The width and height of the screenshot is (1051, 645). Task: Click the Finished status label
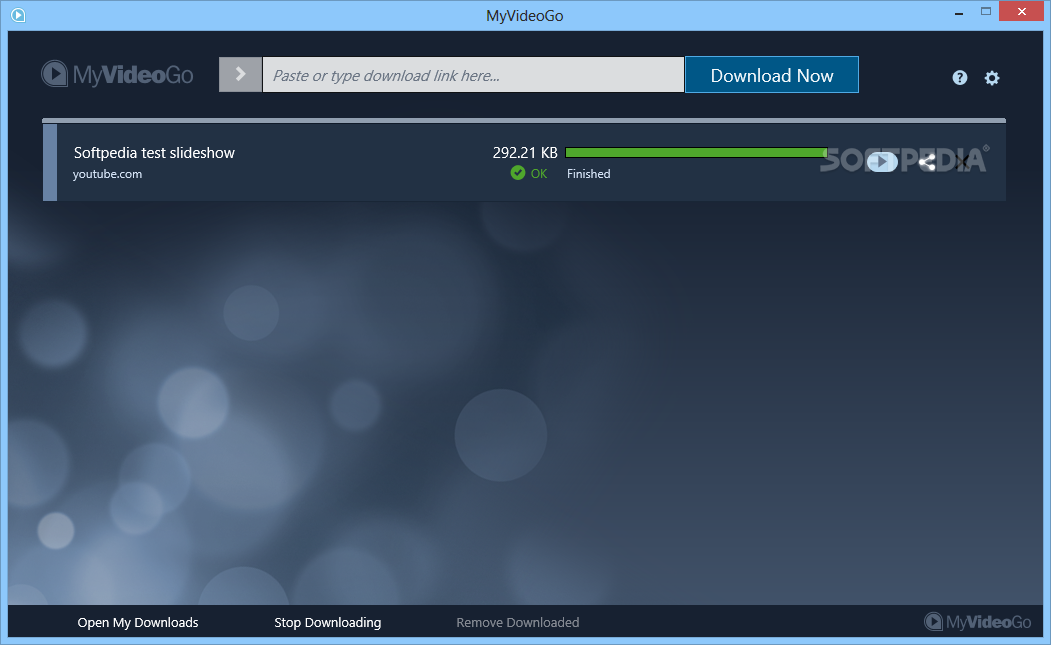point(589,174)
